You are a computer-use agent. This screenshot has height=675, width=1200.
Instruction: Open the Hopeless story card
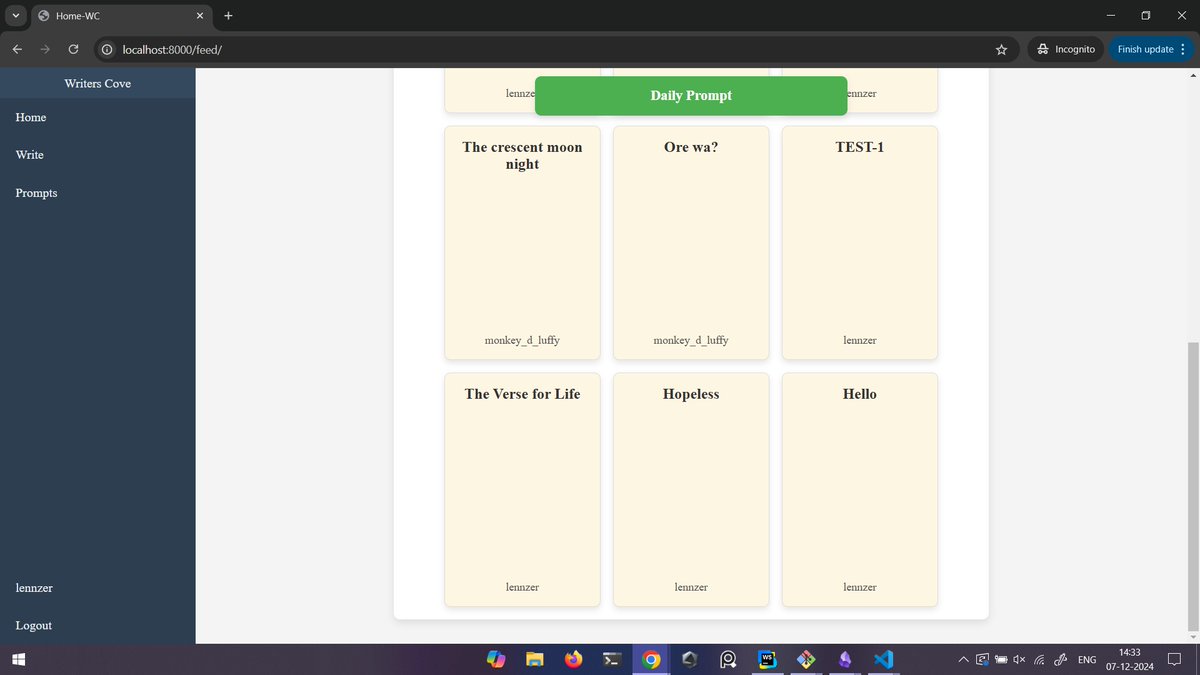(691, 489)
